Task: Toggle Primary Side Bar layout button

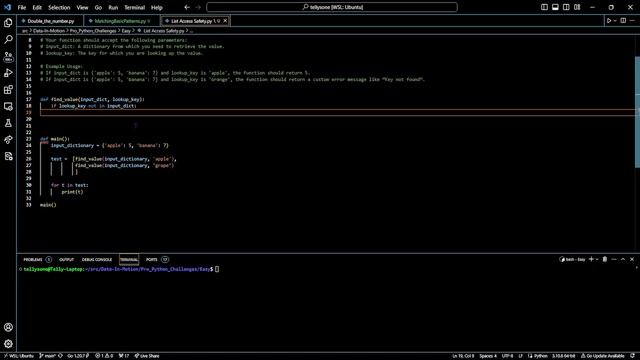Action: coord(544,7)
